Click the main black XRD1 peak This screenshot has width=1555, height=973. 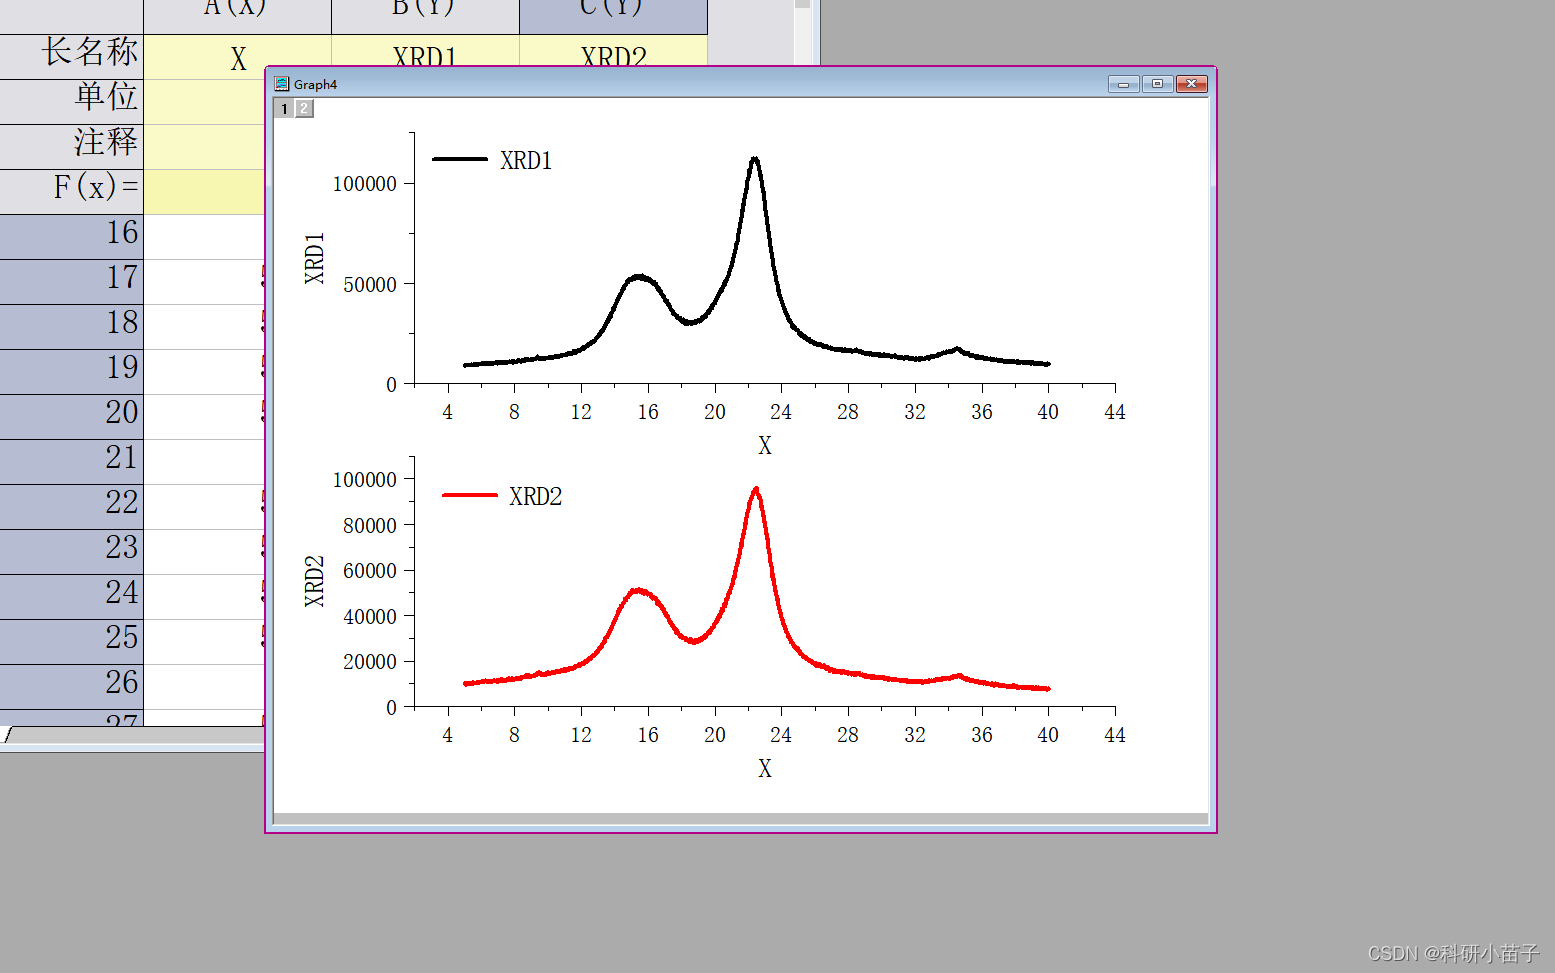pos(754,160)
